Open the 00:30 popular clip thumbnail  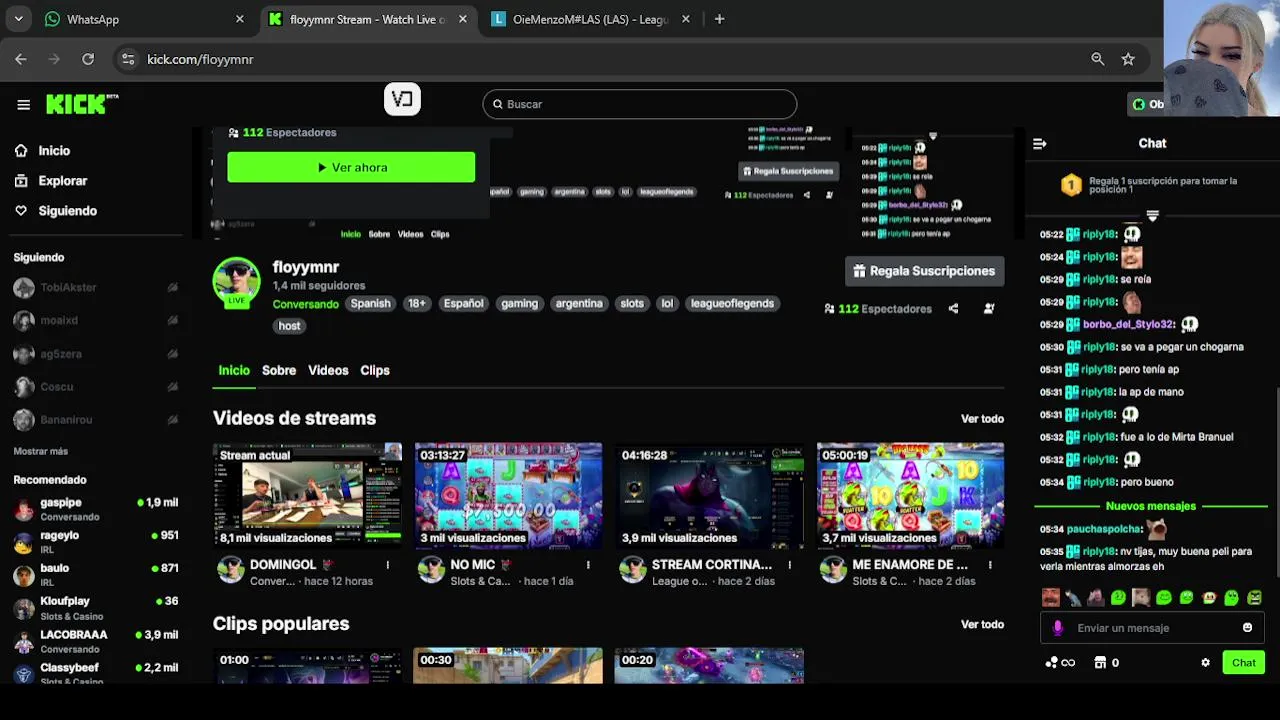pos(509,666)
